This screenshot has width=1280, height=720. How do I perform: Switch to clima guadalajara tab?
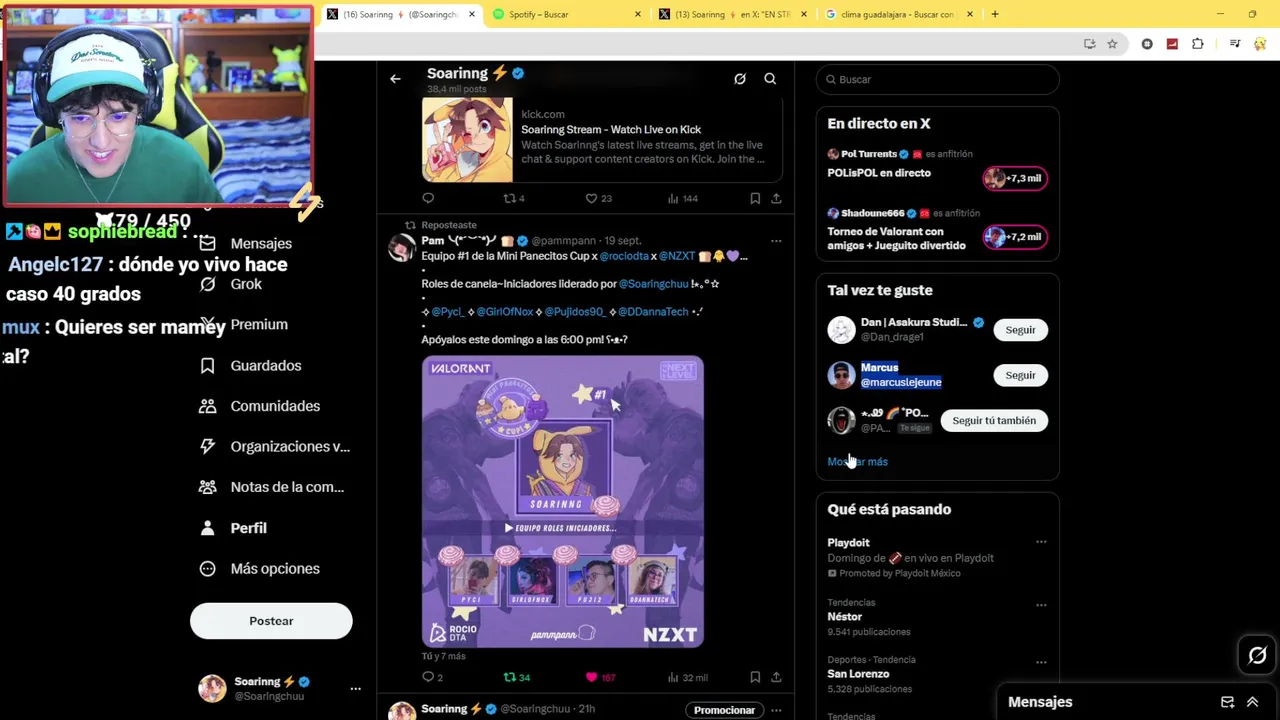click(898, 14)
